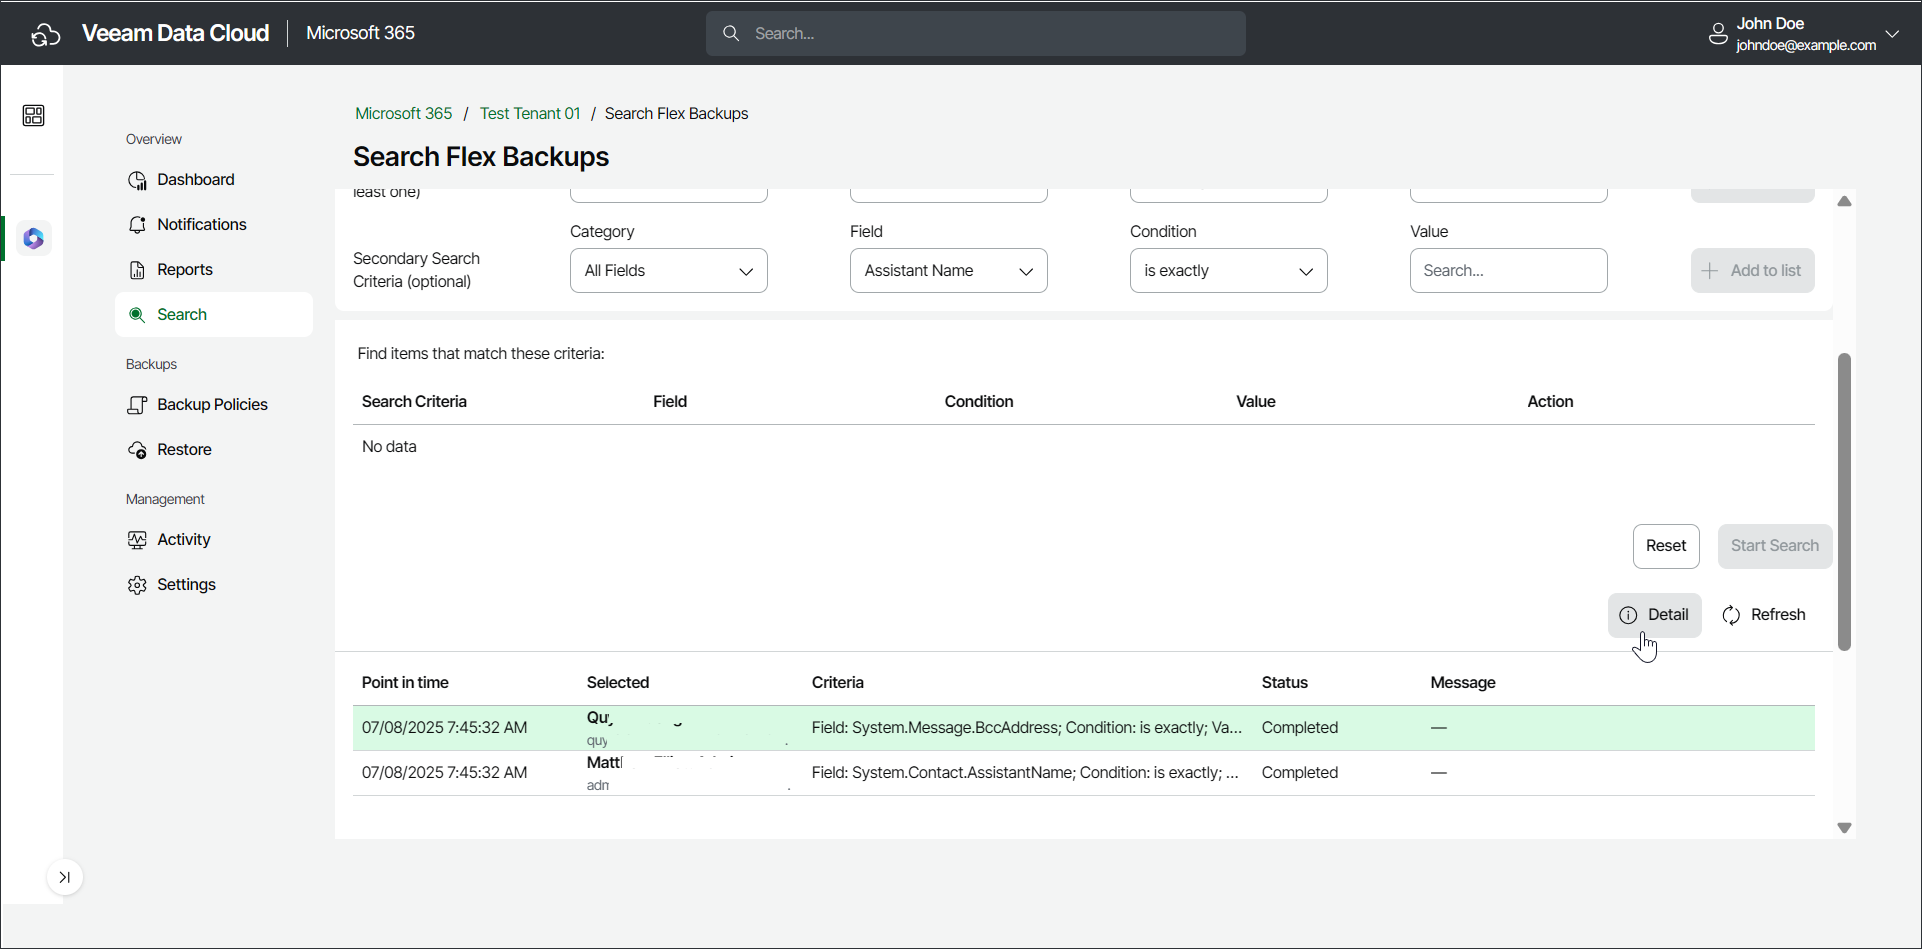Open the apps grid icon in left rail

[x=33, y=116]
